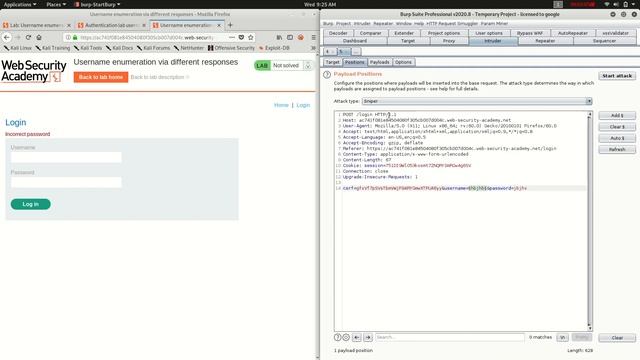
Task: Open Attack type Sniper dropdown
Action: pyautogui.click(x=477, y=101)
